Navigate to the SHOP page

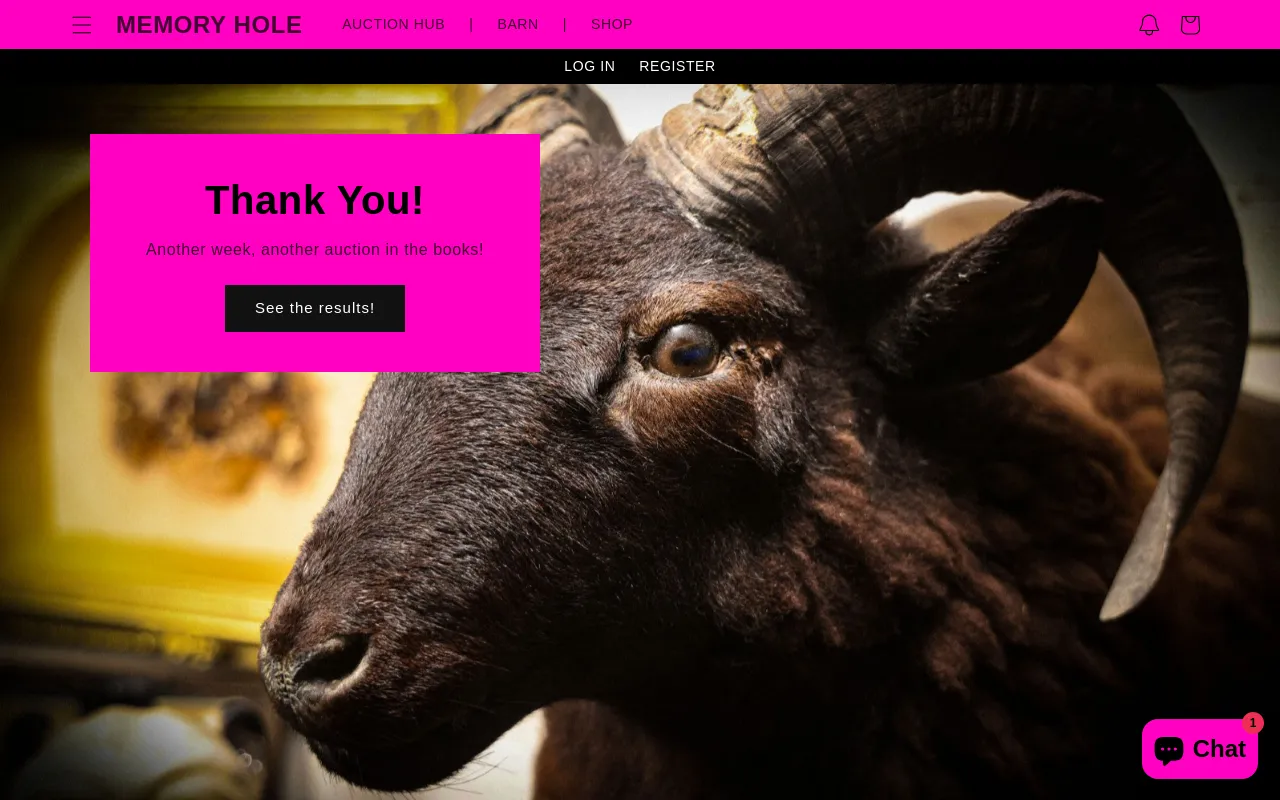pos(612,24)
